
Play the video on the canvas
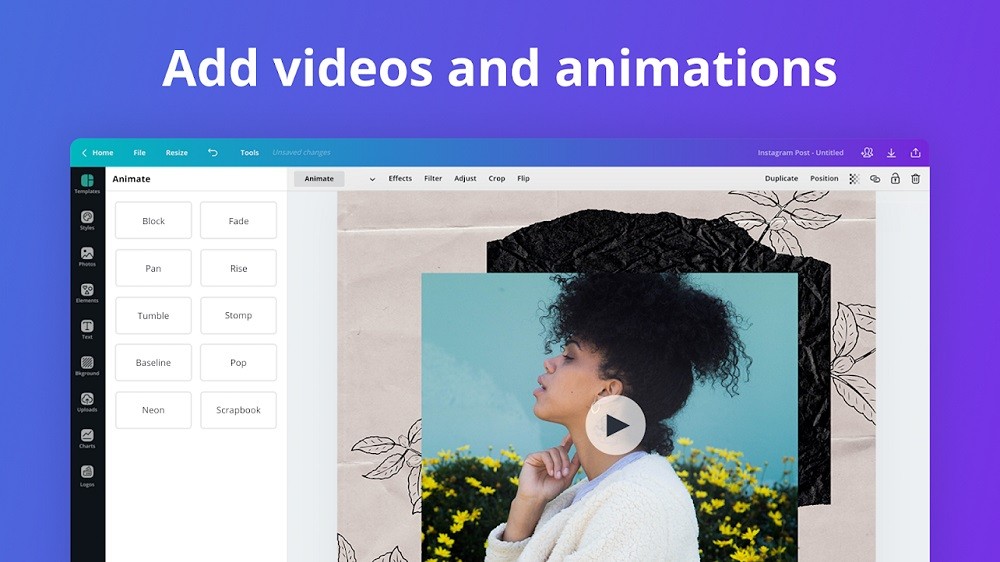click(x=615, y=425)
